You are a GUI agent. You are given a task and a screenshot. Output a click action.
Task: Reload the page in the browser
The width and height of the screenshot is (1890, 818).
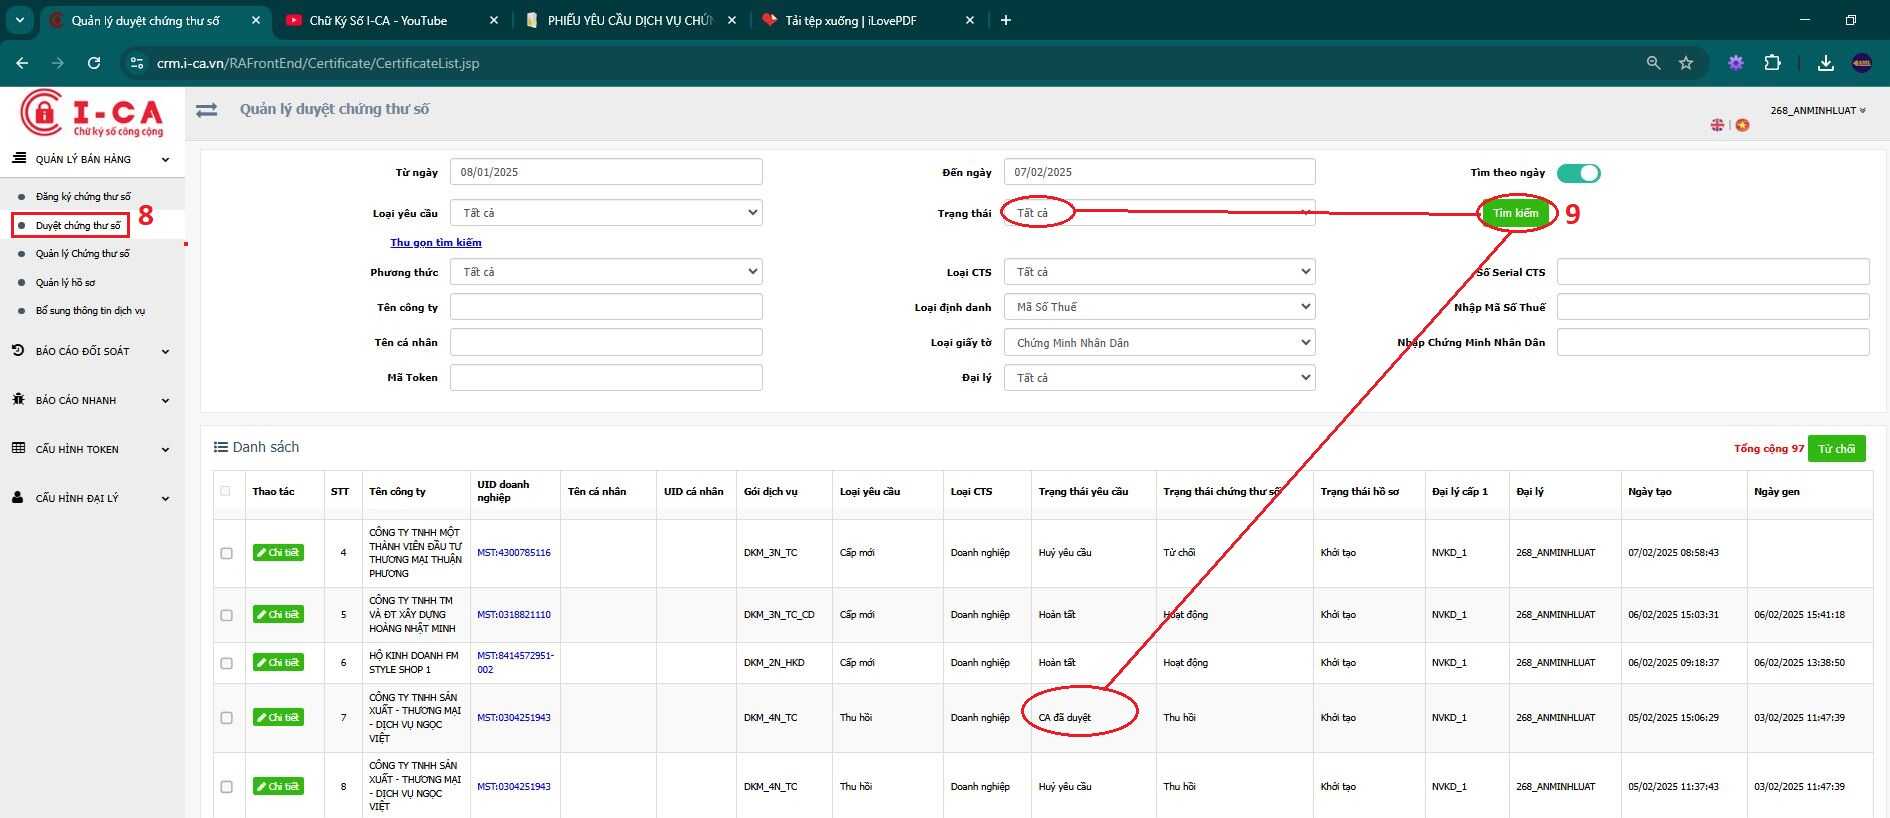(x=94, y=63)
